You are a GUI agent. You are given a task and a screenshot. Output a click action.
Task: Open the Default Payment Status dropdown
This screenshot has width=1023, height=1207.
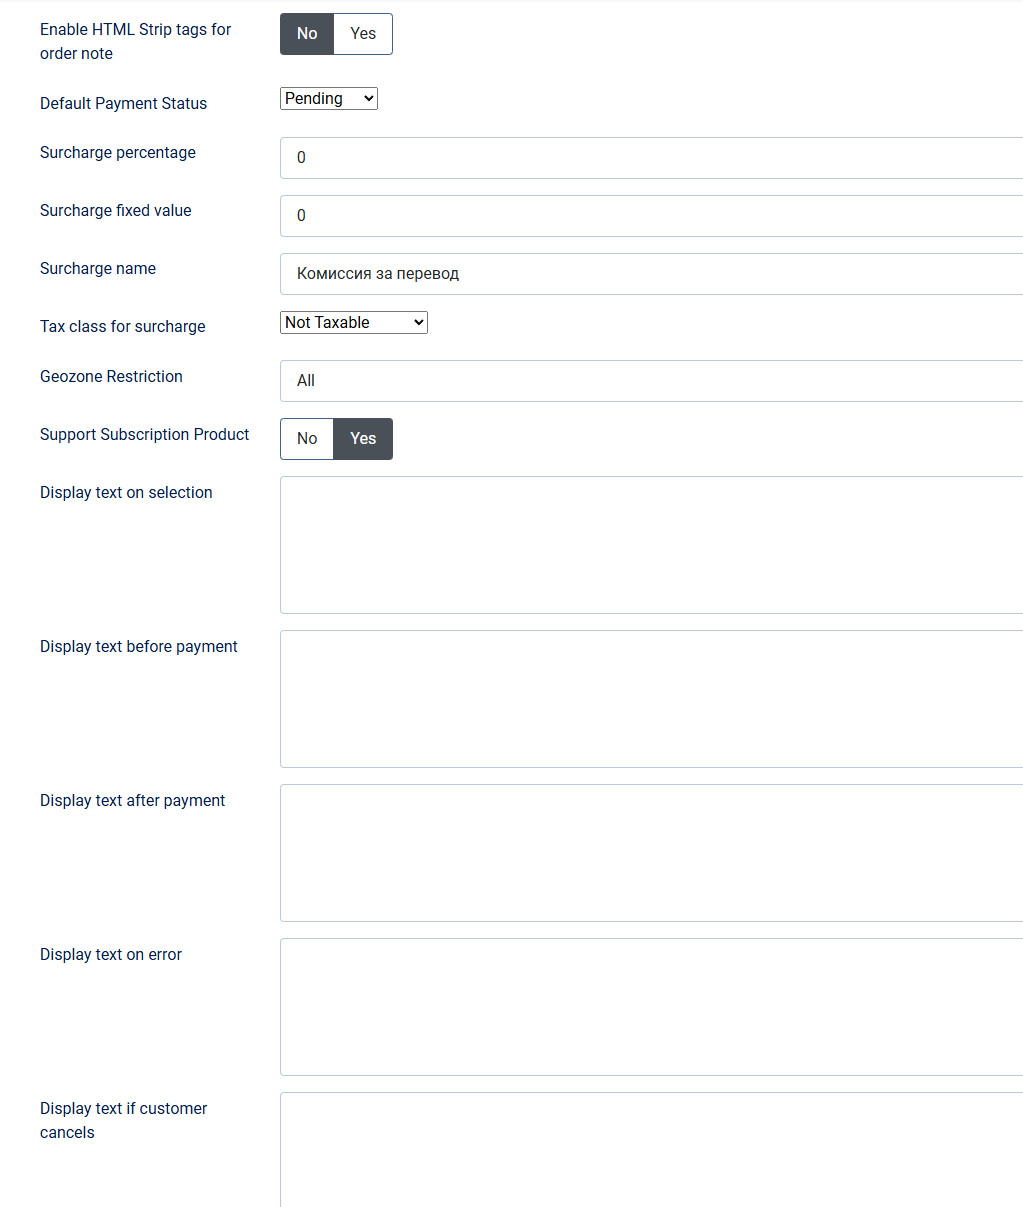pos(328,98)
